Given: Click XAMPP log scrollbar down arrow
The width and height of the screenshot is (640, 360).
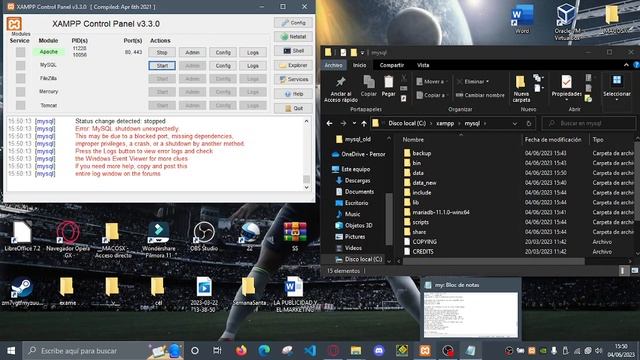Looking at the screenshot, I should pyautogui.click(x=307, y=187).
